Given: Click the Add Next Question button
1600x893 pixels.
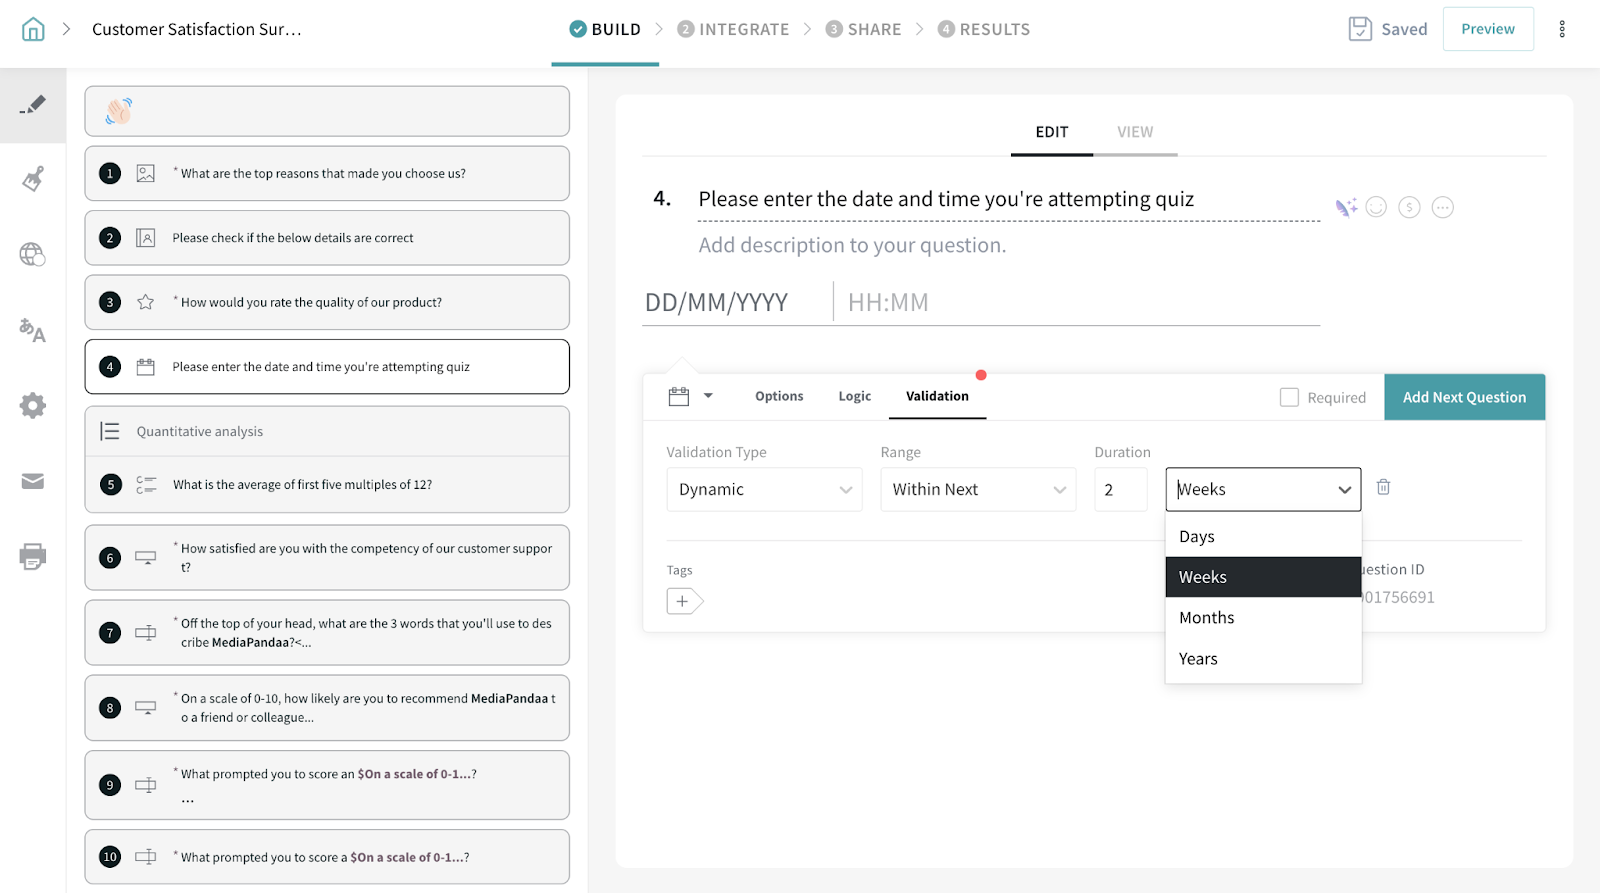Looking at the screenshot, I should coord(1464,397).
